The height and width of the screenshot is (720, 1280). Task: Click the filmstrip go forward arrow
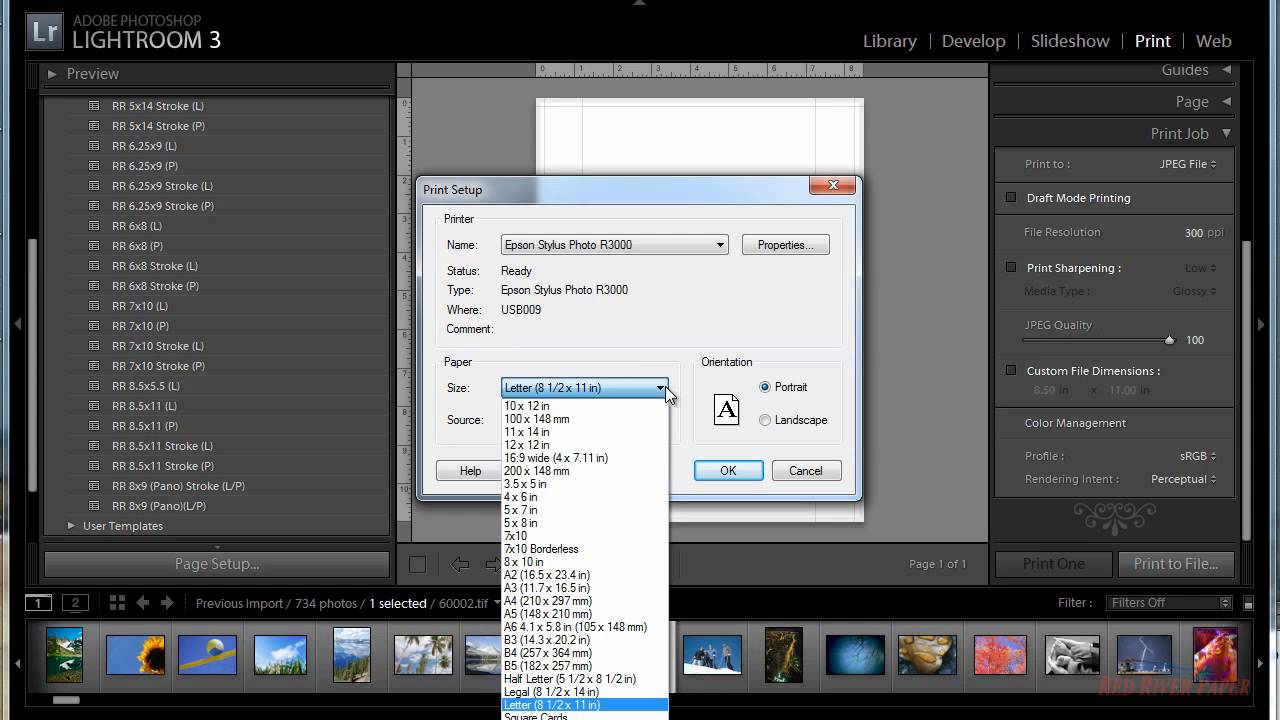point(167,603)
